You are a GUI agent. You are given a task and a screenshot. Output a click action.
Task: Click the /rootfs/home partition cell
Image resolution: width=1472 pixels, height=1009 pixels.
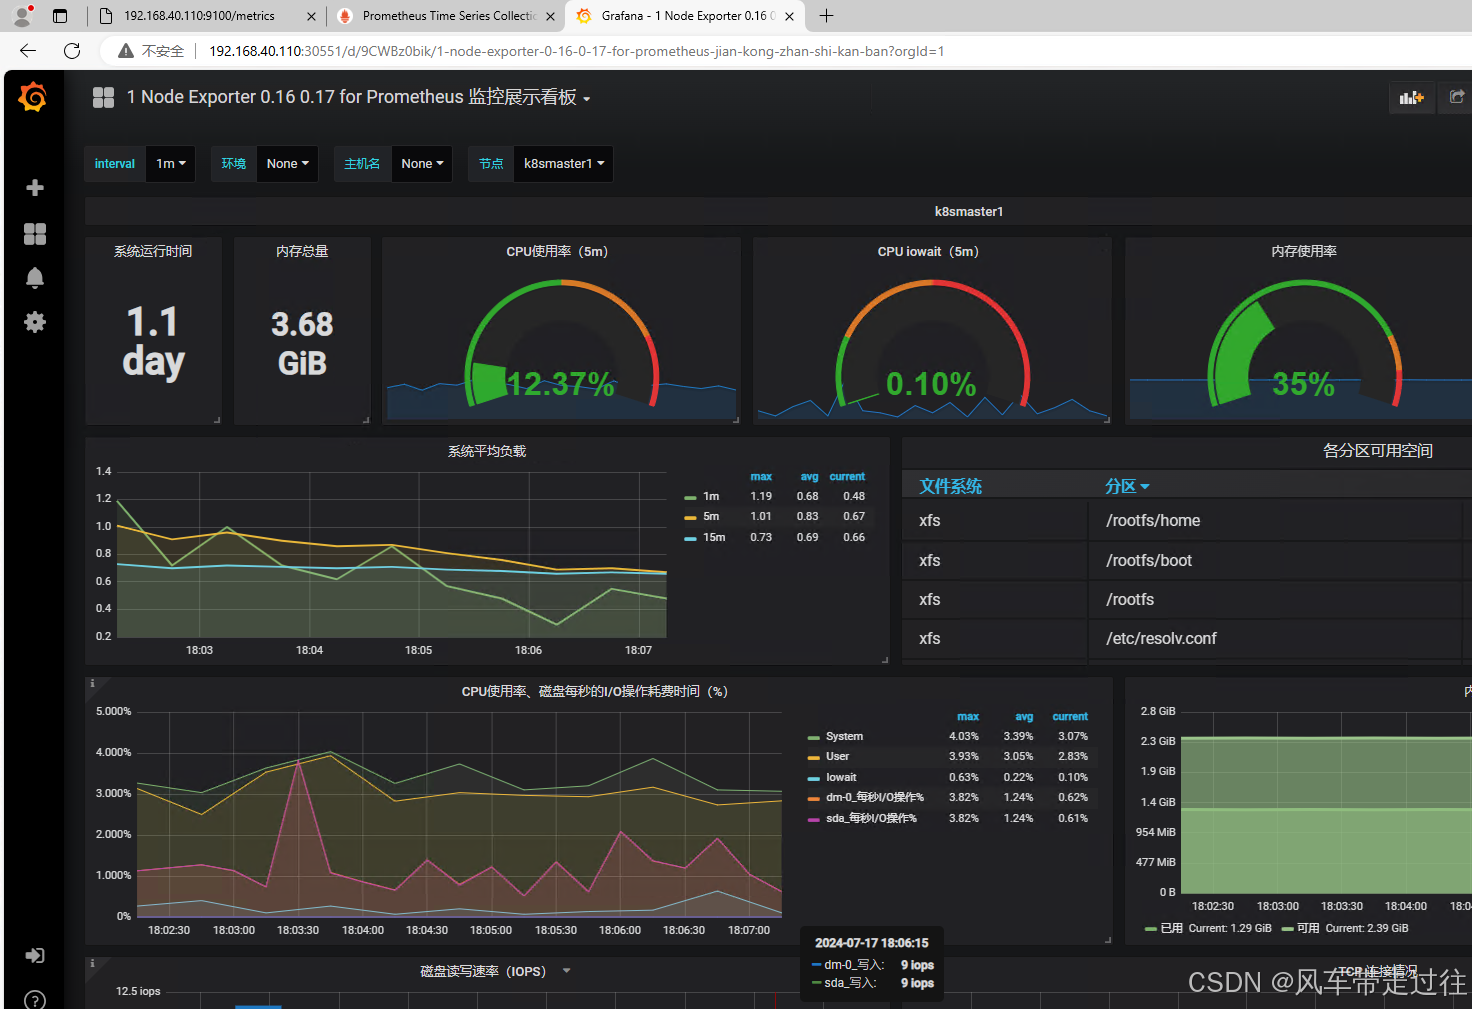[x=1153, y=521]
